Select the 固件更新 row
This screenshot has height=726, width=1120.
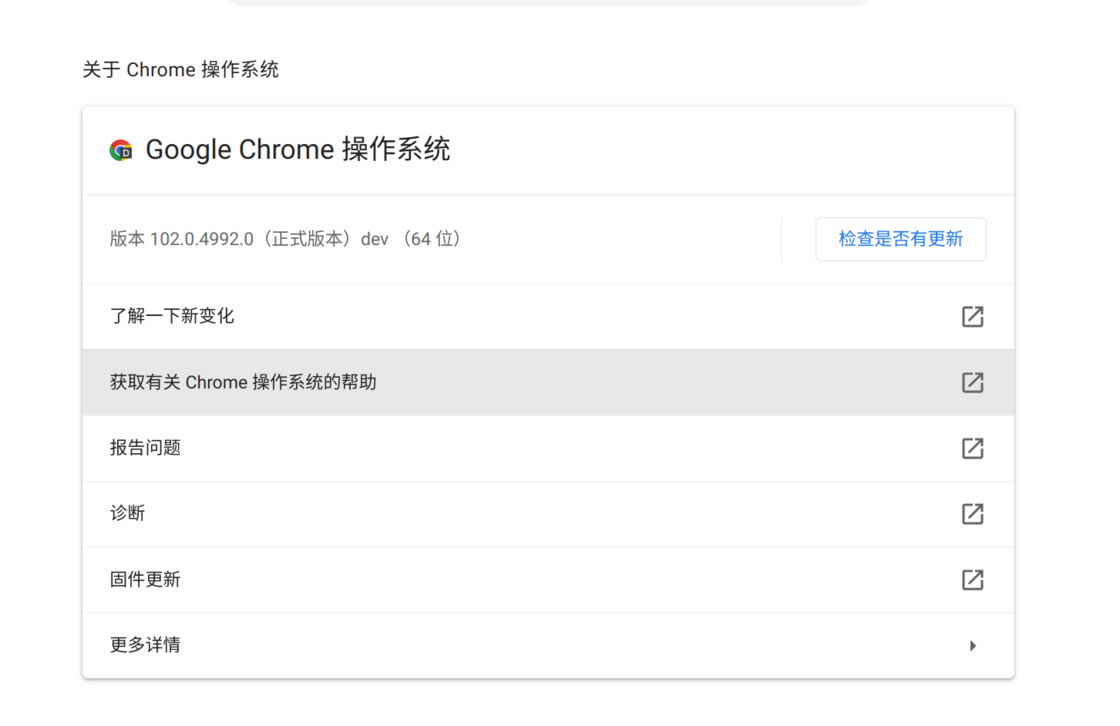pyautogui.click(x=400, y=580)
